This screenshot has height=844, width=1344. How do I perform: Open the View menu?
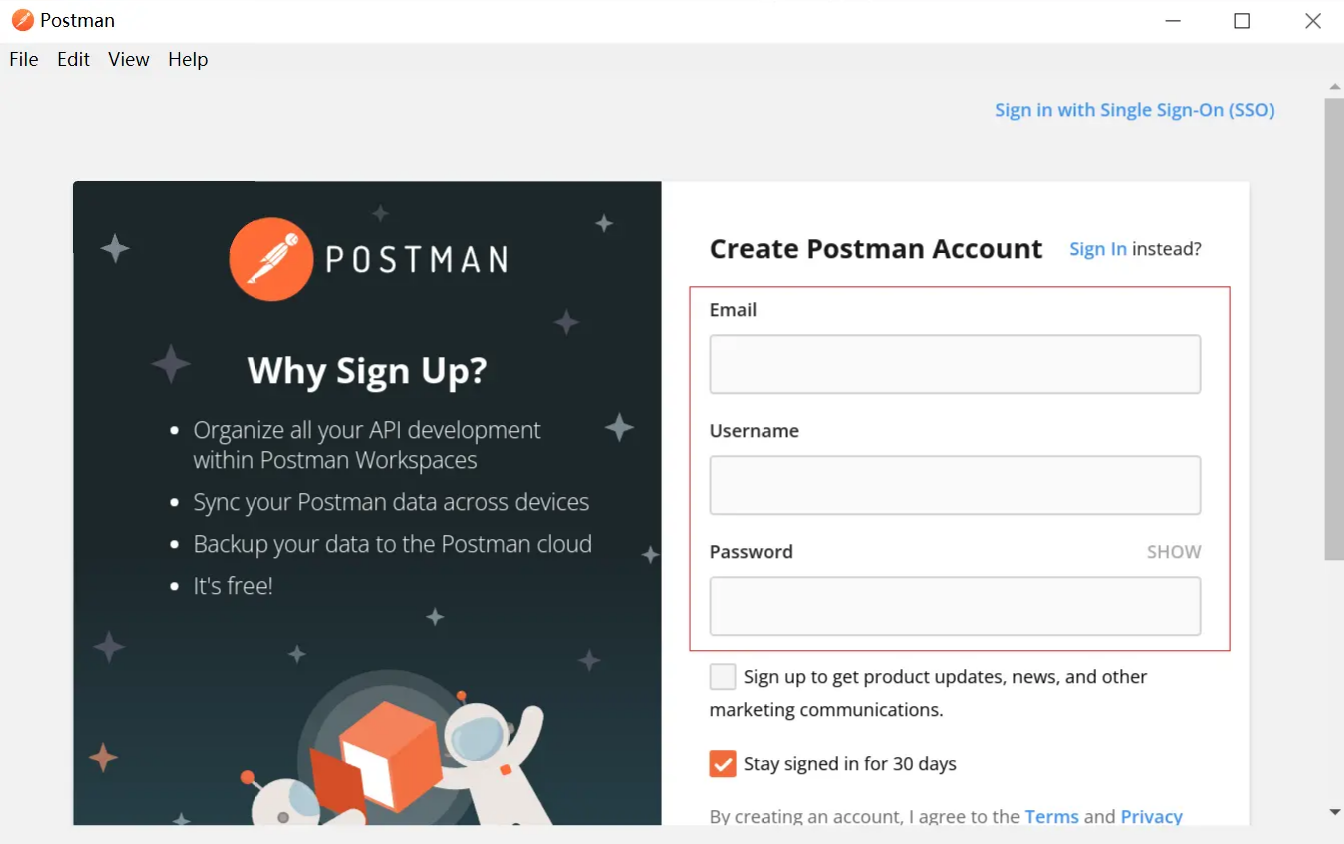(x=128, y=59)
